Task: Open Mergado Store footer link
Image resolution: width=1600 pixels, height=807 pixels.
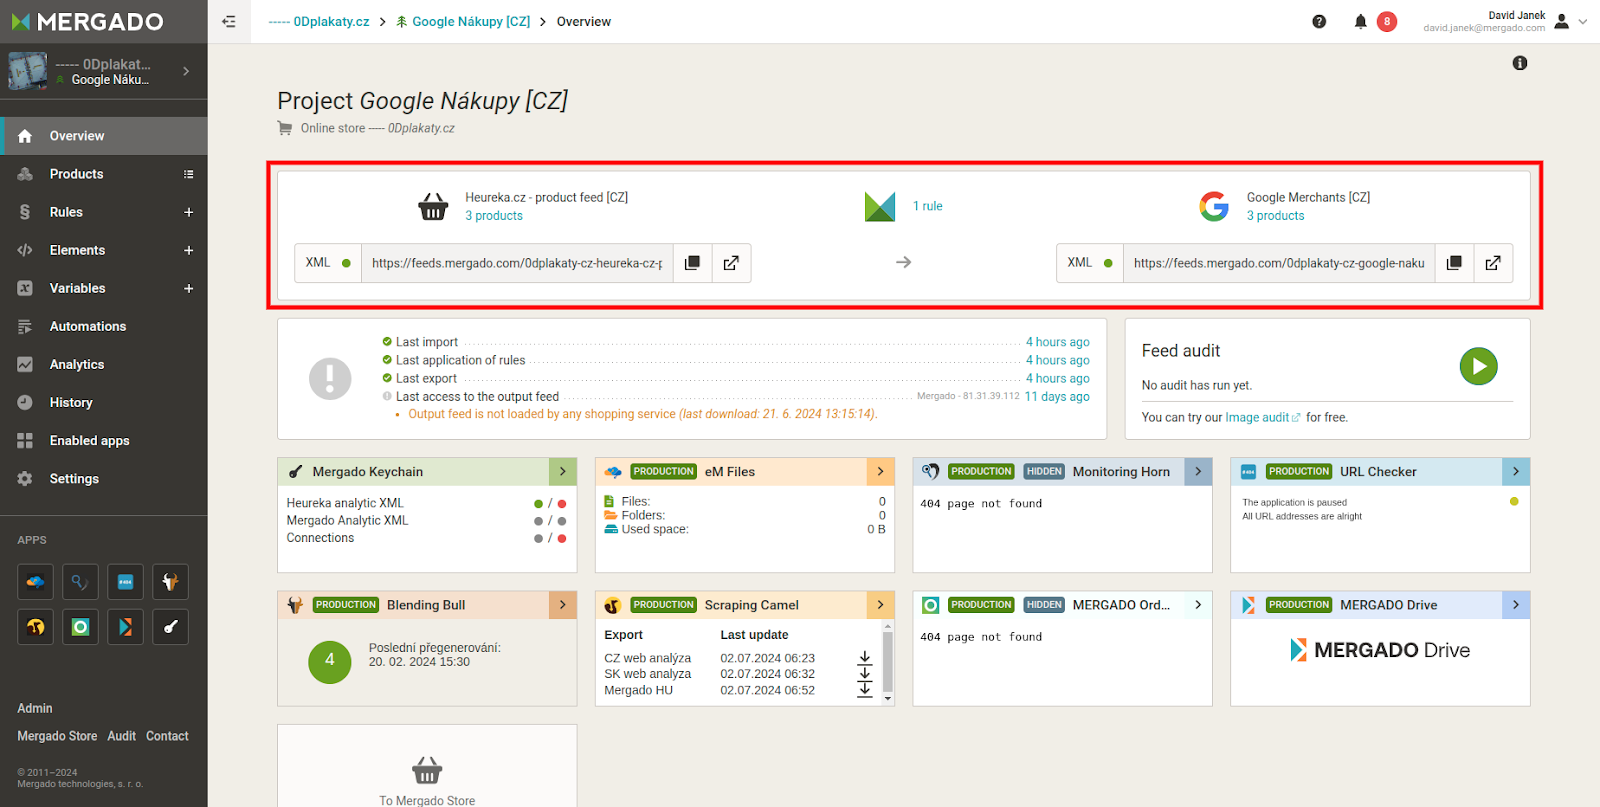Action: click(57, 736)
